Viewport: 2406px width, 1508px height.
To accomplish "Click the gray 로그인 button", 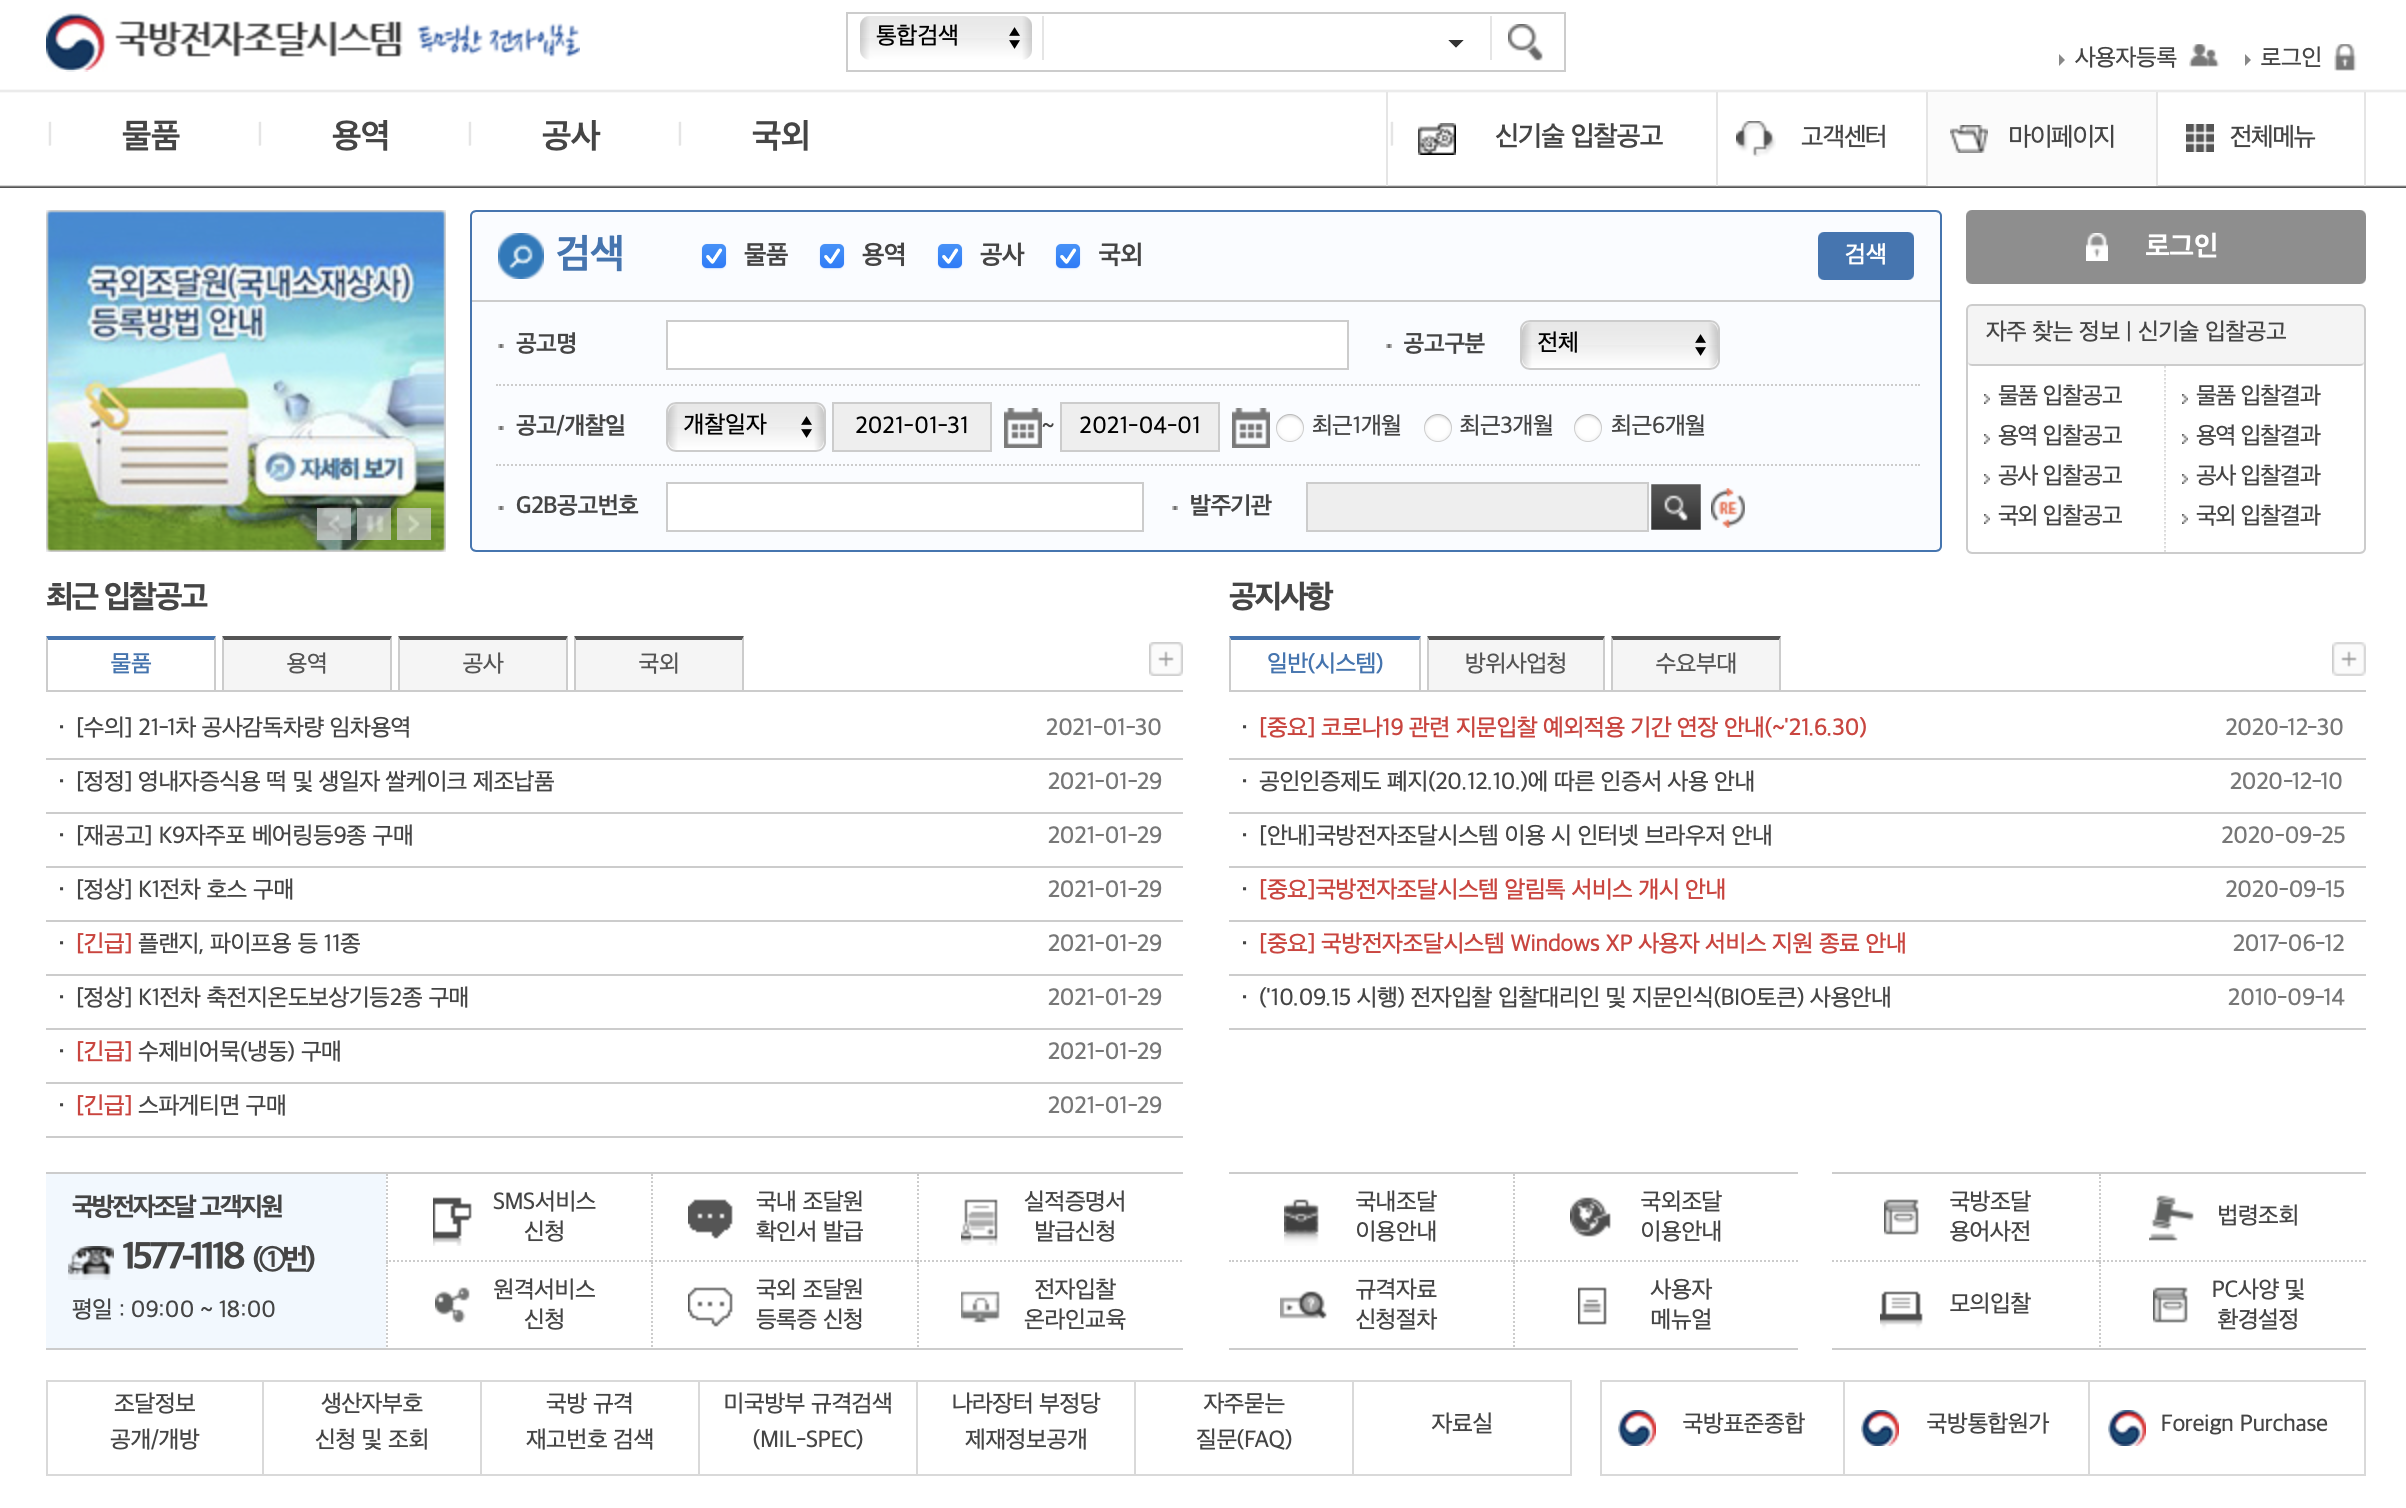I will [x=2165, y=247].
